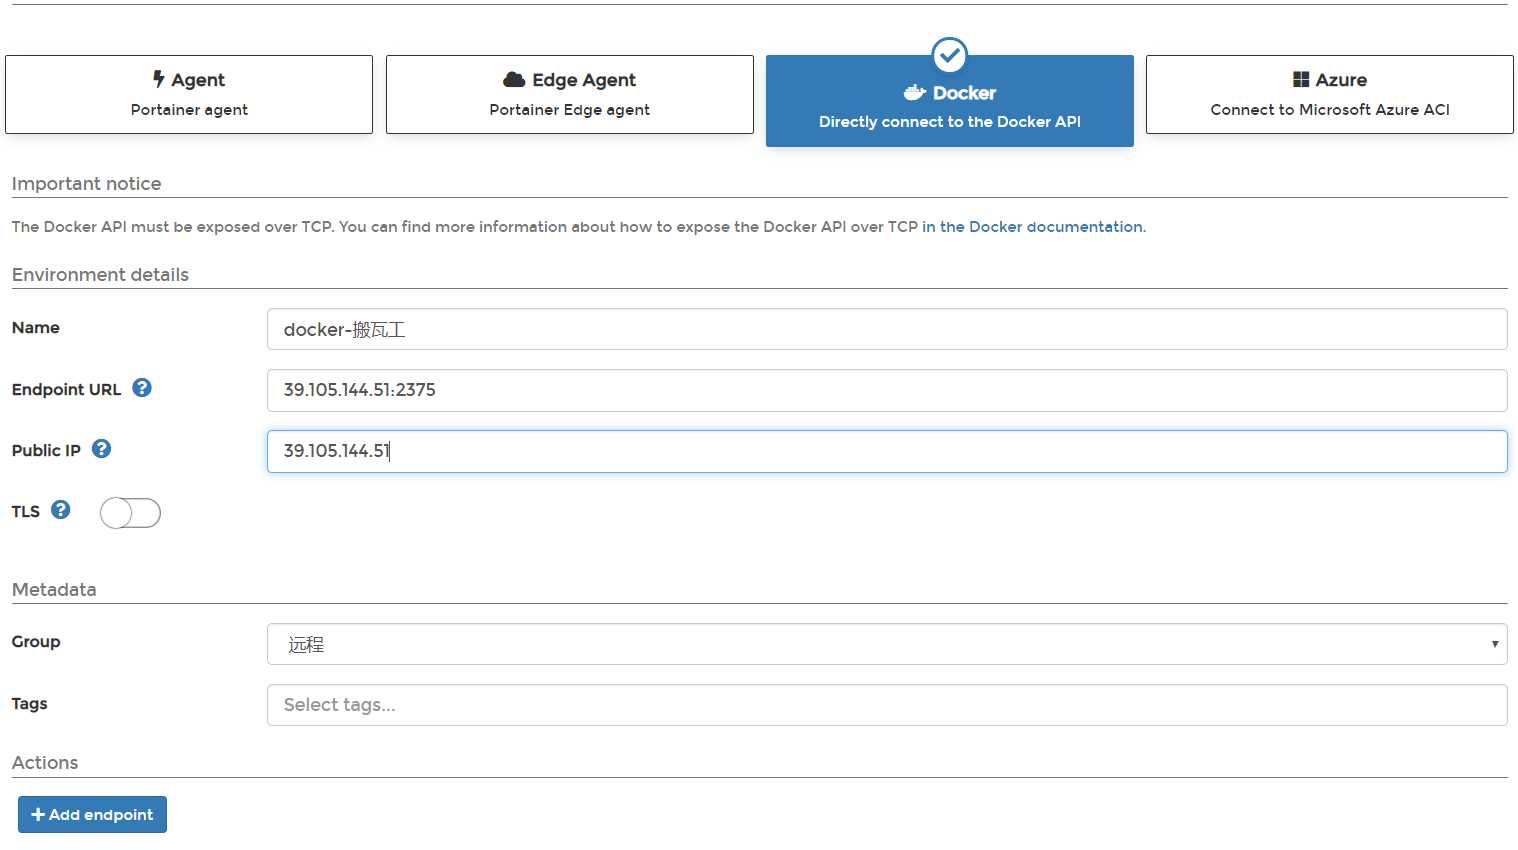Click the Tags label text
The height and width of the screenshot is (850, 1518).
[30, 703]
